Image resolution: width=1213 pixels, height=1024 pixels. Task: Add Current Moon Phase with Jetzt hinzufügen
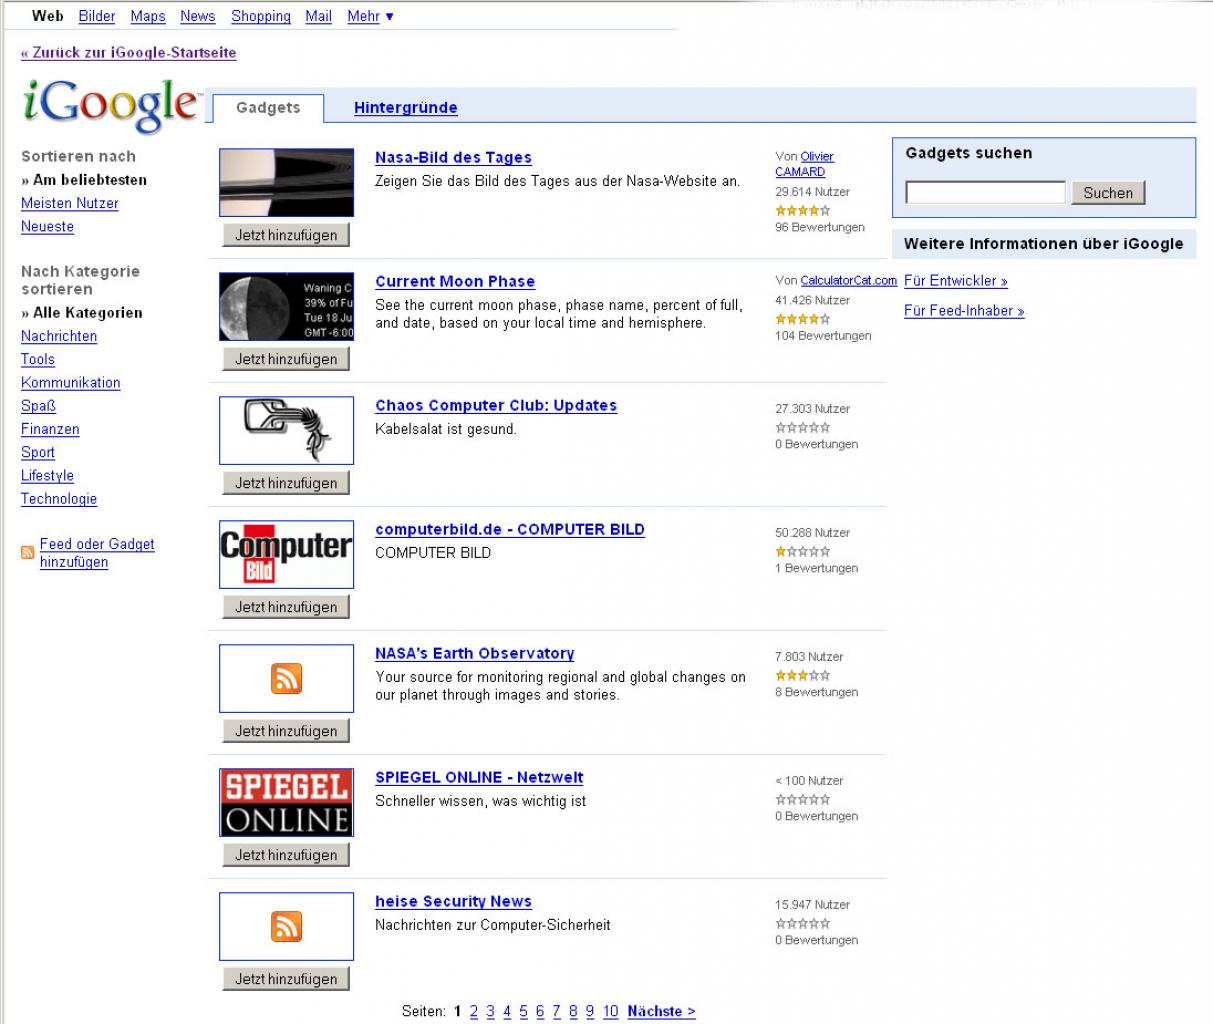pyautogui.click(x=286, y=359)
